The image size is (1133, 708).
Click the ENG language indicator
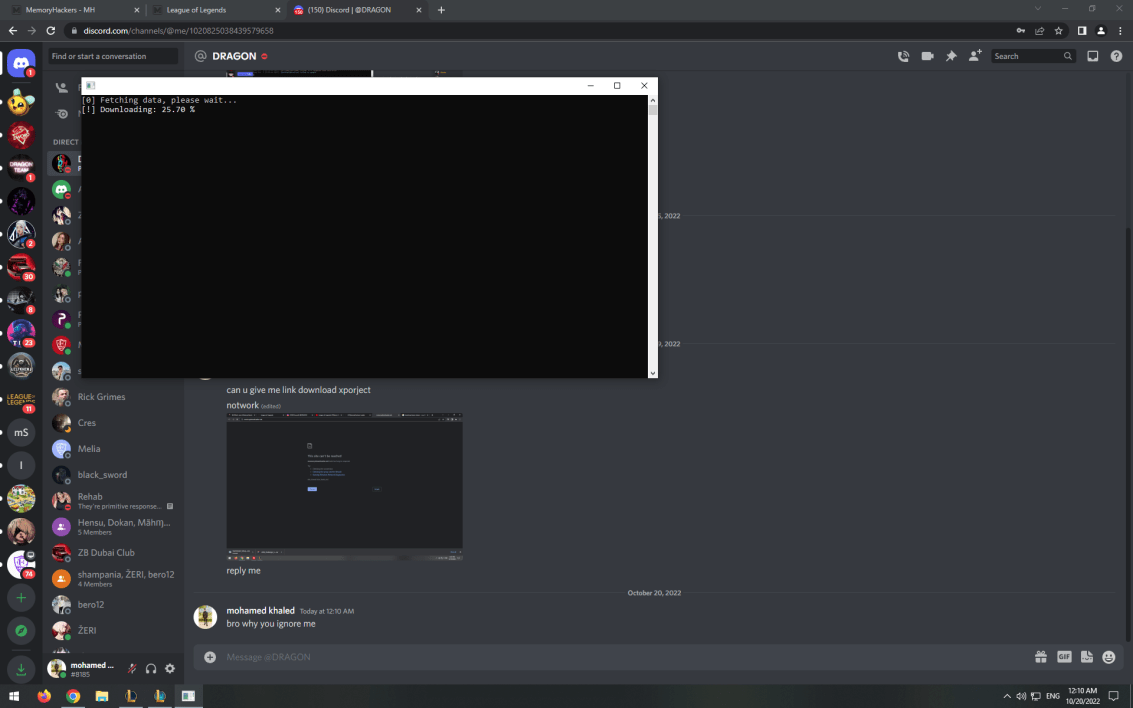click(x=1053, y=696)
